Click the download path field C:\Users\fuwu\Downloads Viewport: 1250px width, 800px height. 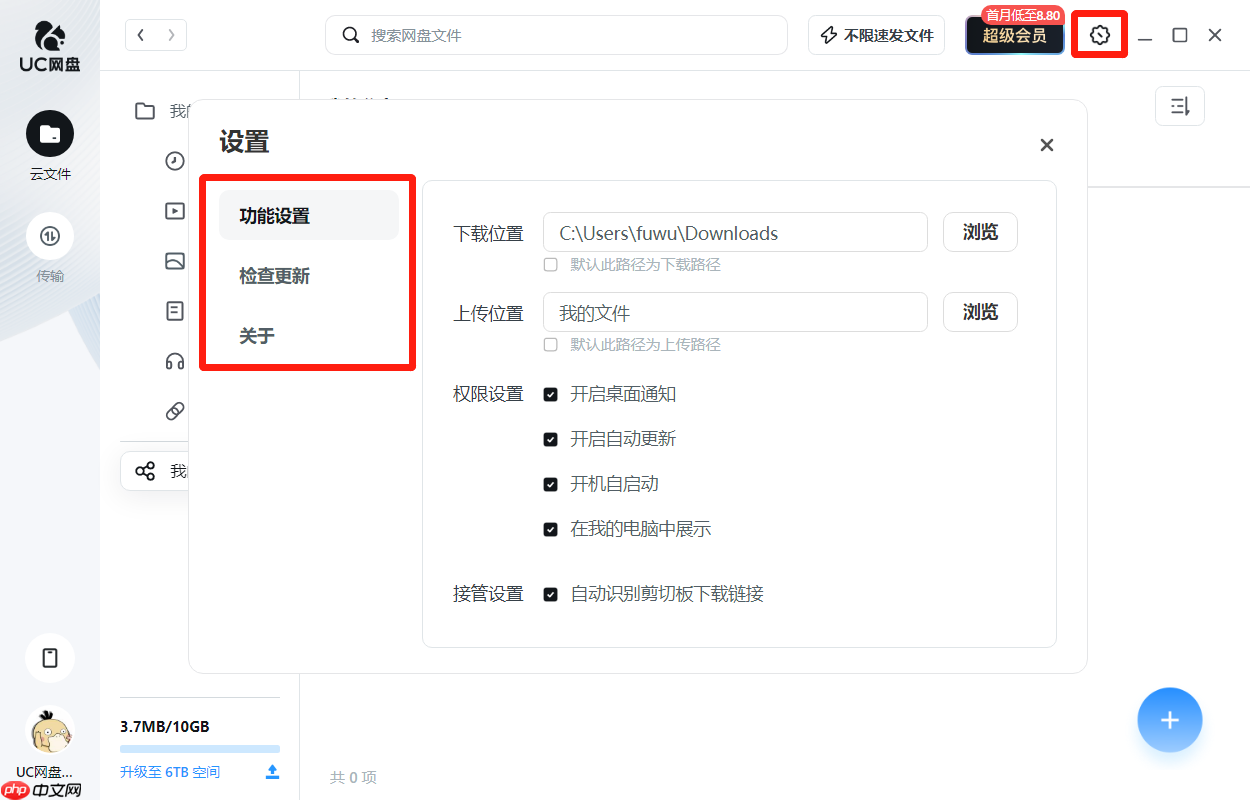[735, 232]
